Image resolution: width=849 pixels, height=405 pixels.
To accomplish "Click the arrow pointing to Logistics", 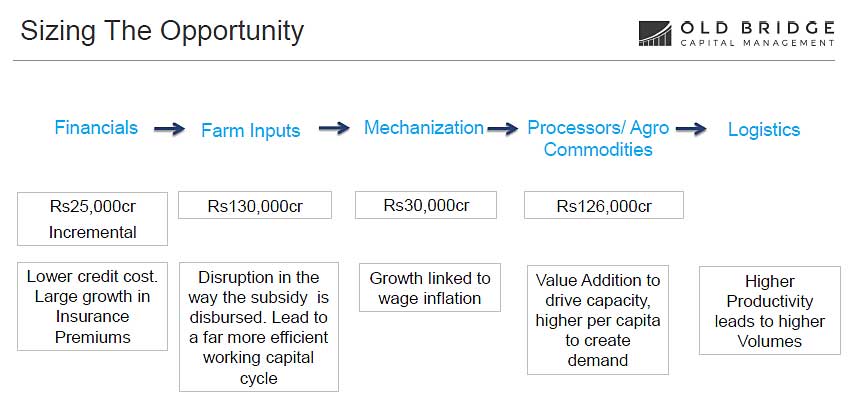I will tap(693, 129).
